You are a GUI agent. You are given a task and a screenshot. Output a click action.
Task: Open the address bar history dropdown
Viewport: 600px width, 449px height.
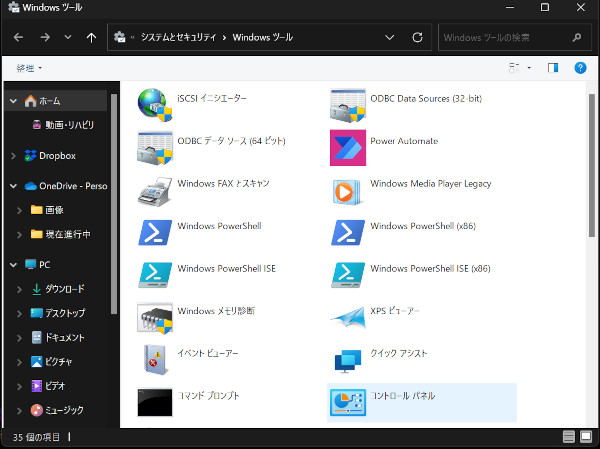(390, 38)
